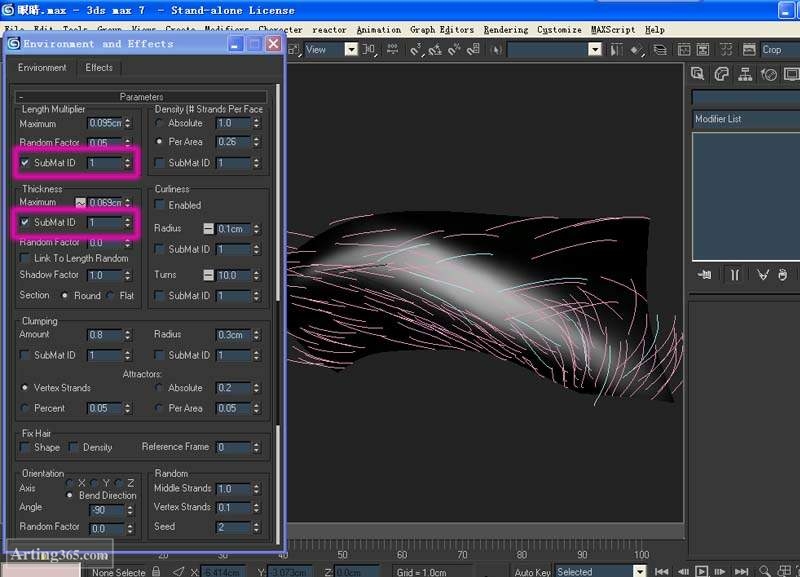Toggle Length Multiplier SubMat ID checkbox
The width and height of the screenshot is (800, 577).
coord(24,162)
